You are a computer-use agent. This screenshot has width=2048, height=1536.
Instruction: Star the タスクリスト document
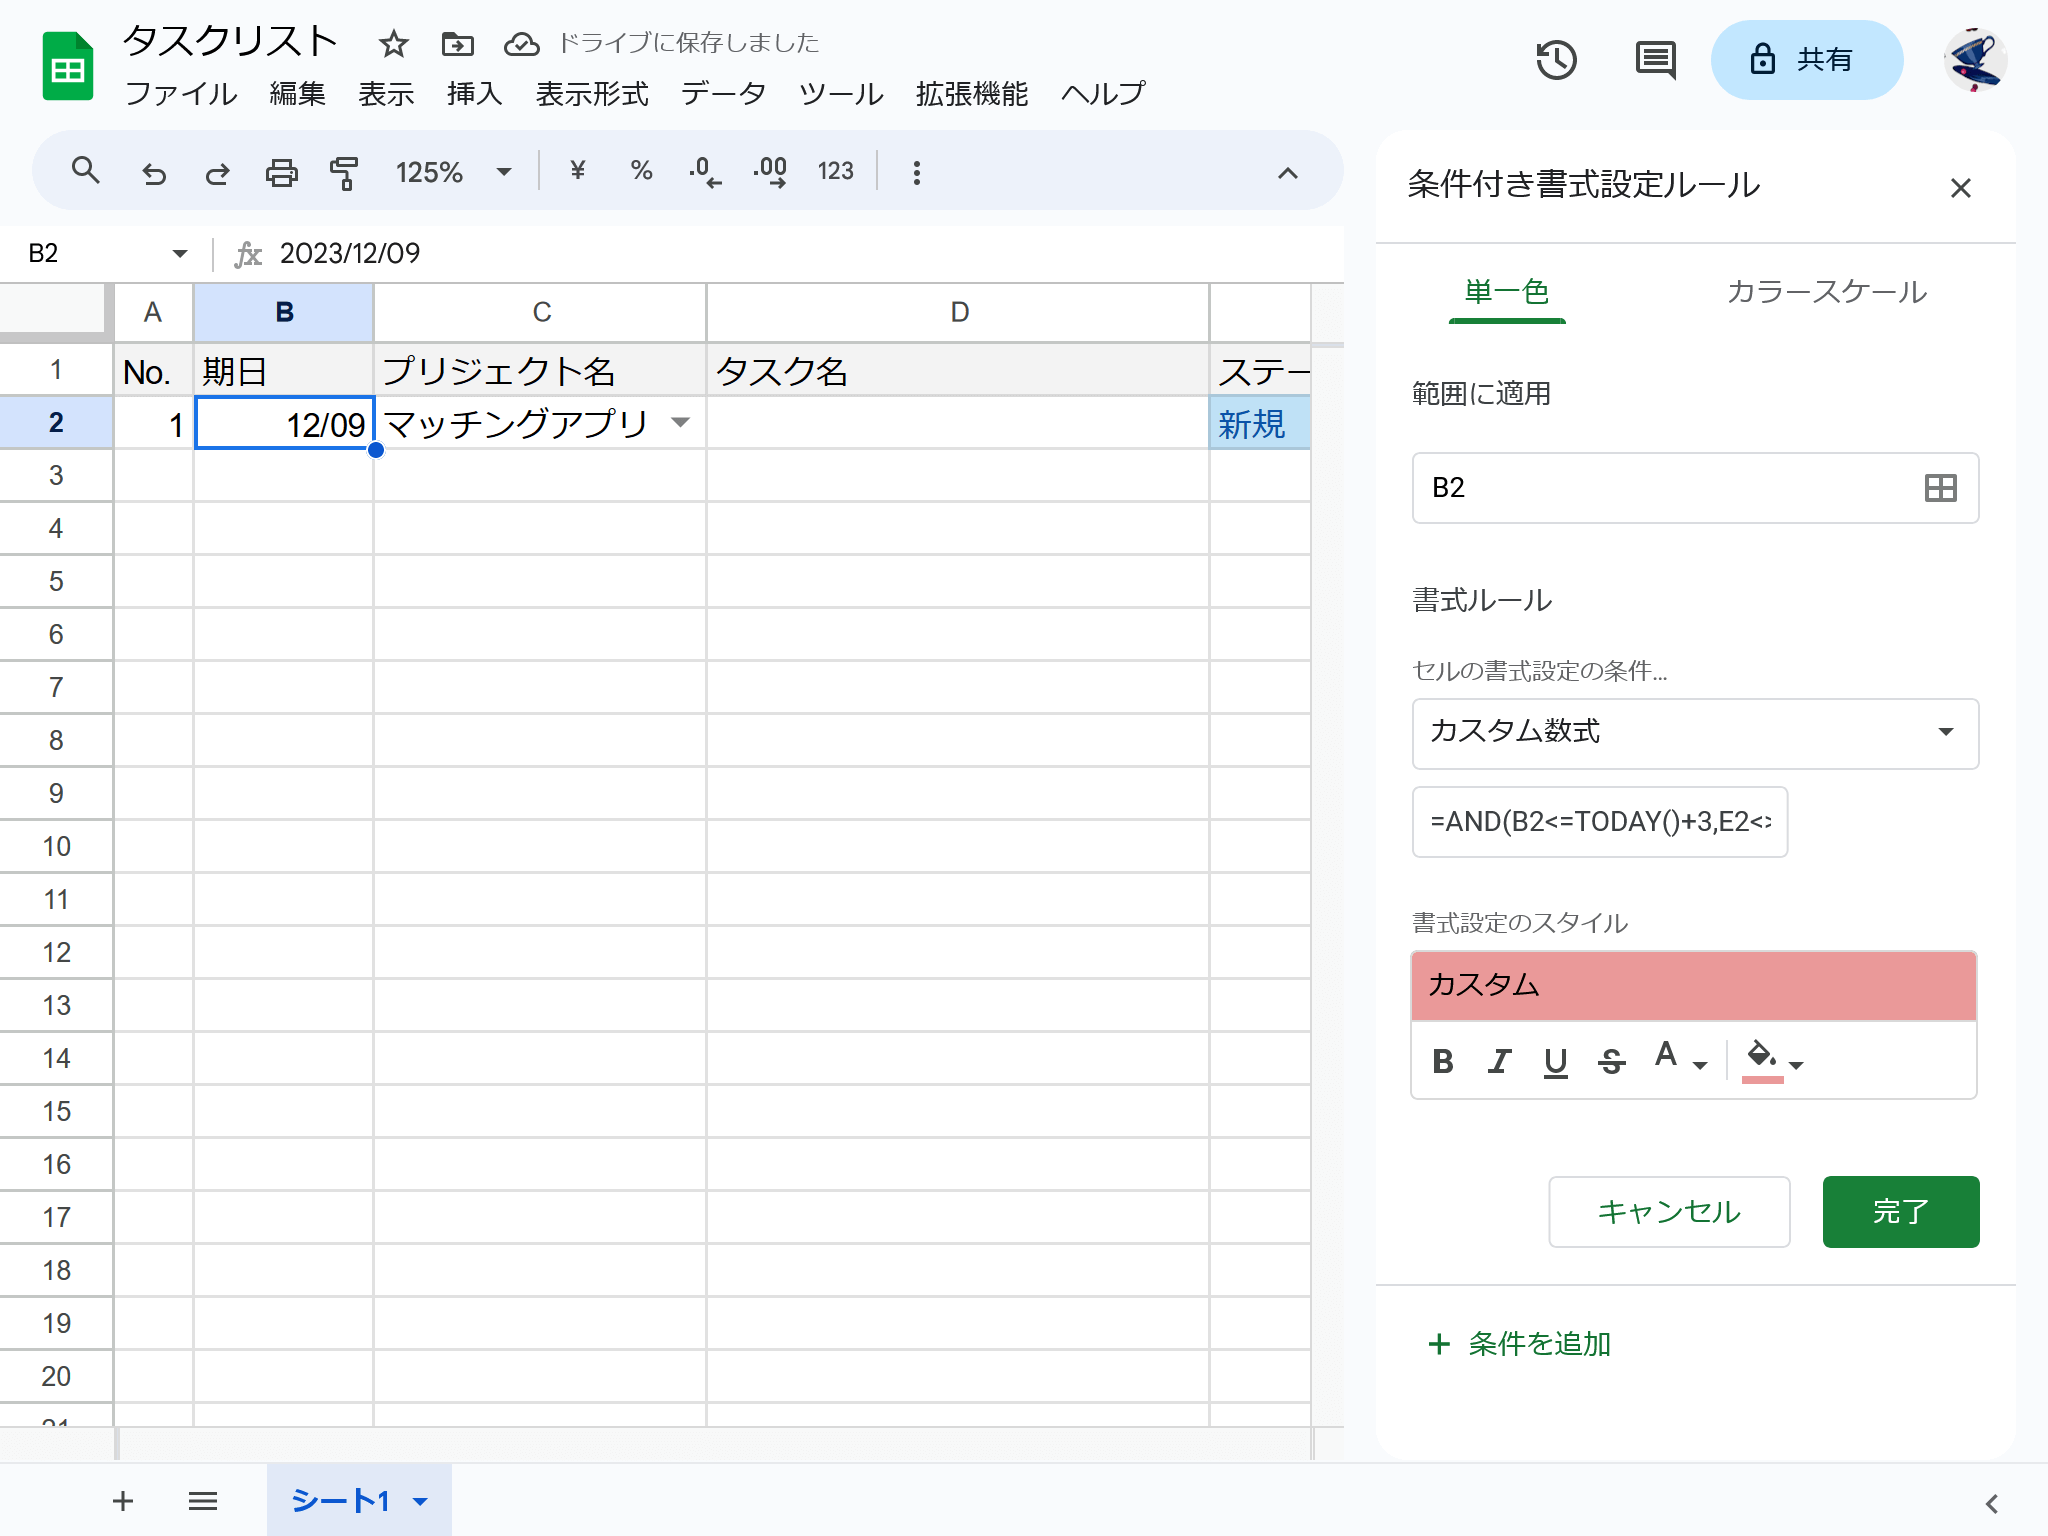click(394, 44)
